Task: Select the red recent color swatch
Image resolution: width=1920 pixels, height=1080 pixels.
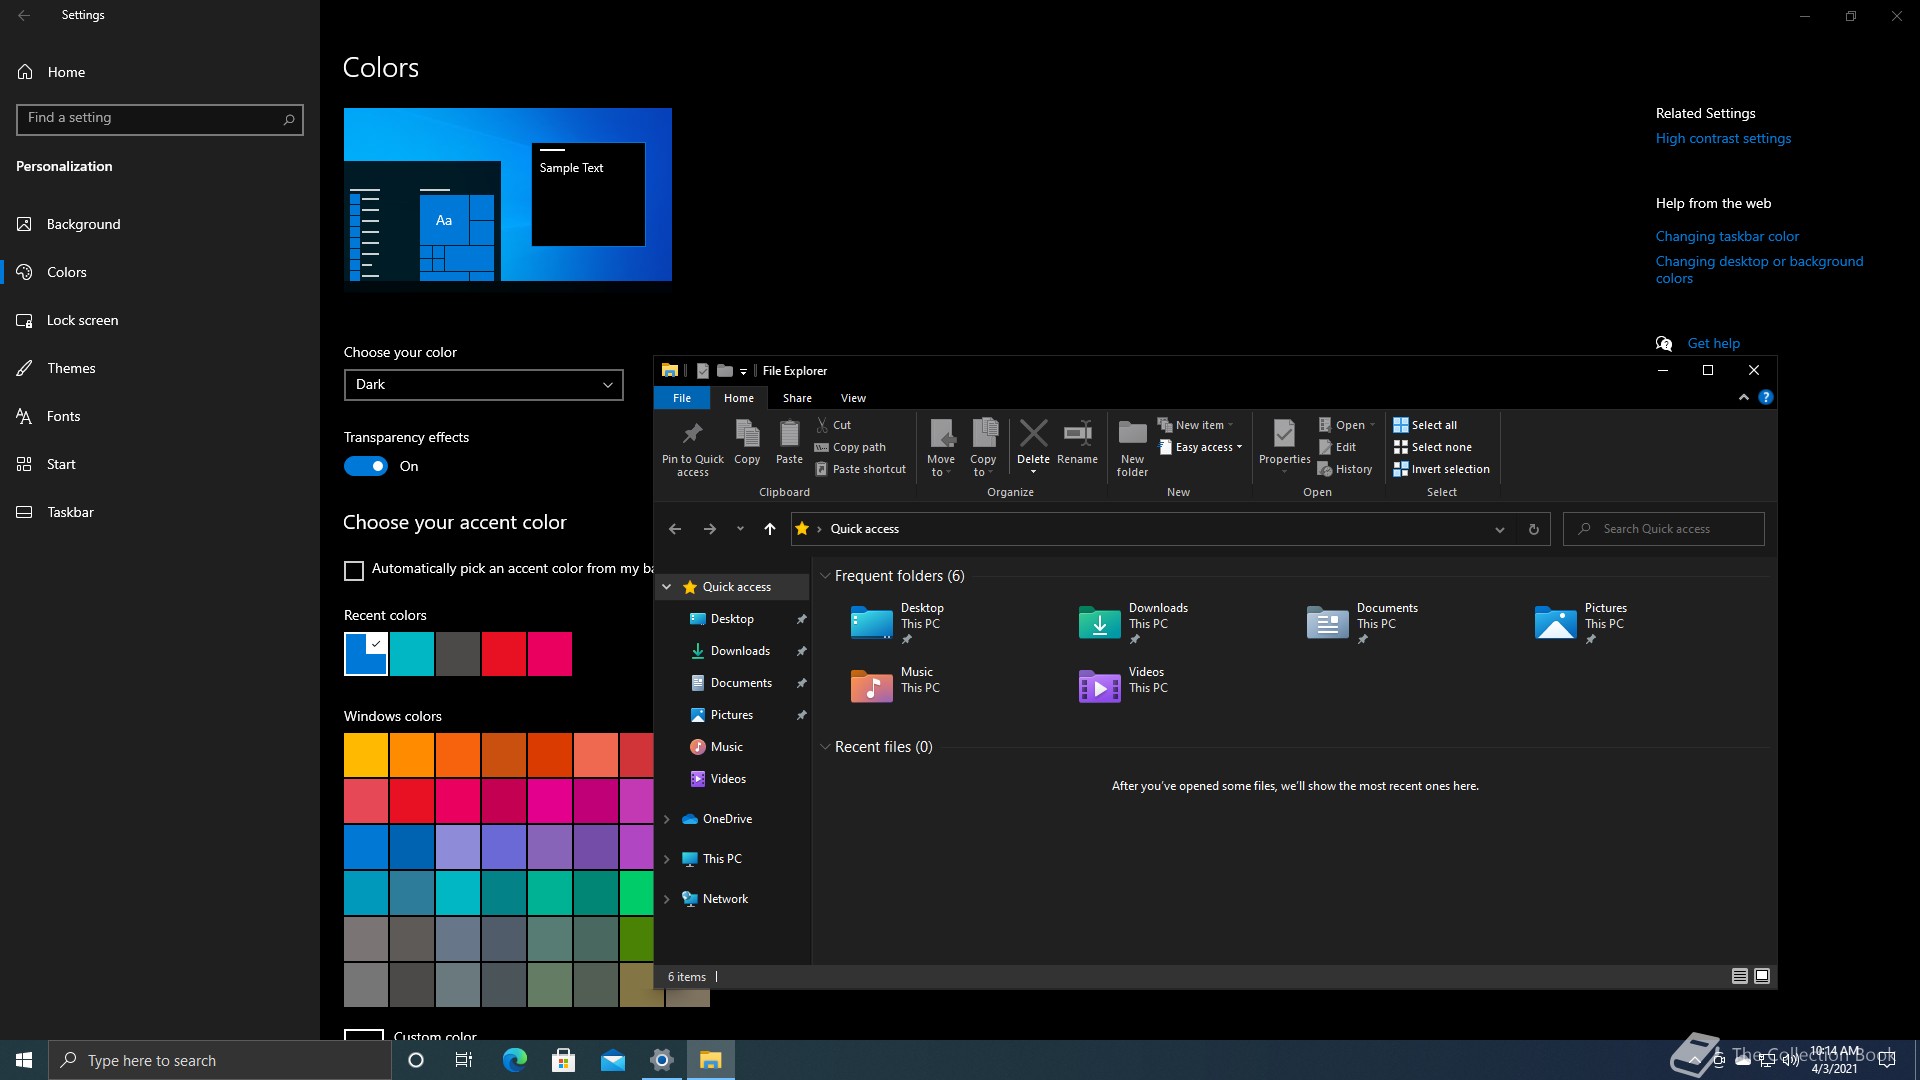Action: tap(504, 654)
